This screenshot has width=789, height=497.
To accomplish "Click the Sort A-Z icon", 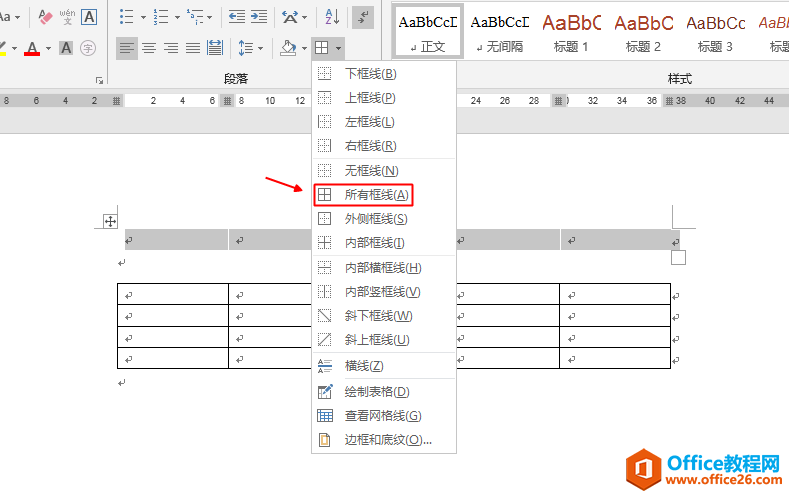I will click(332, 17).
